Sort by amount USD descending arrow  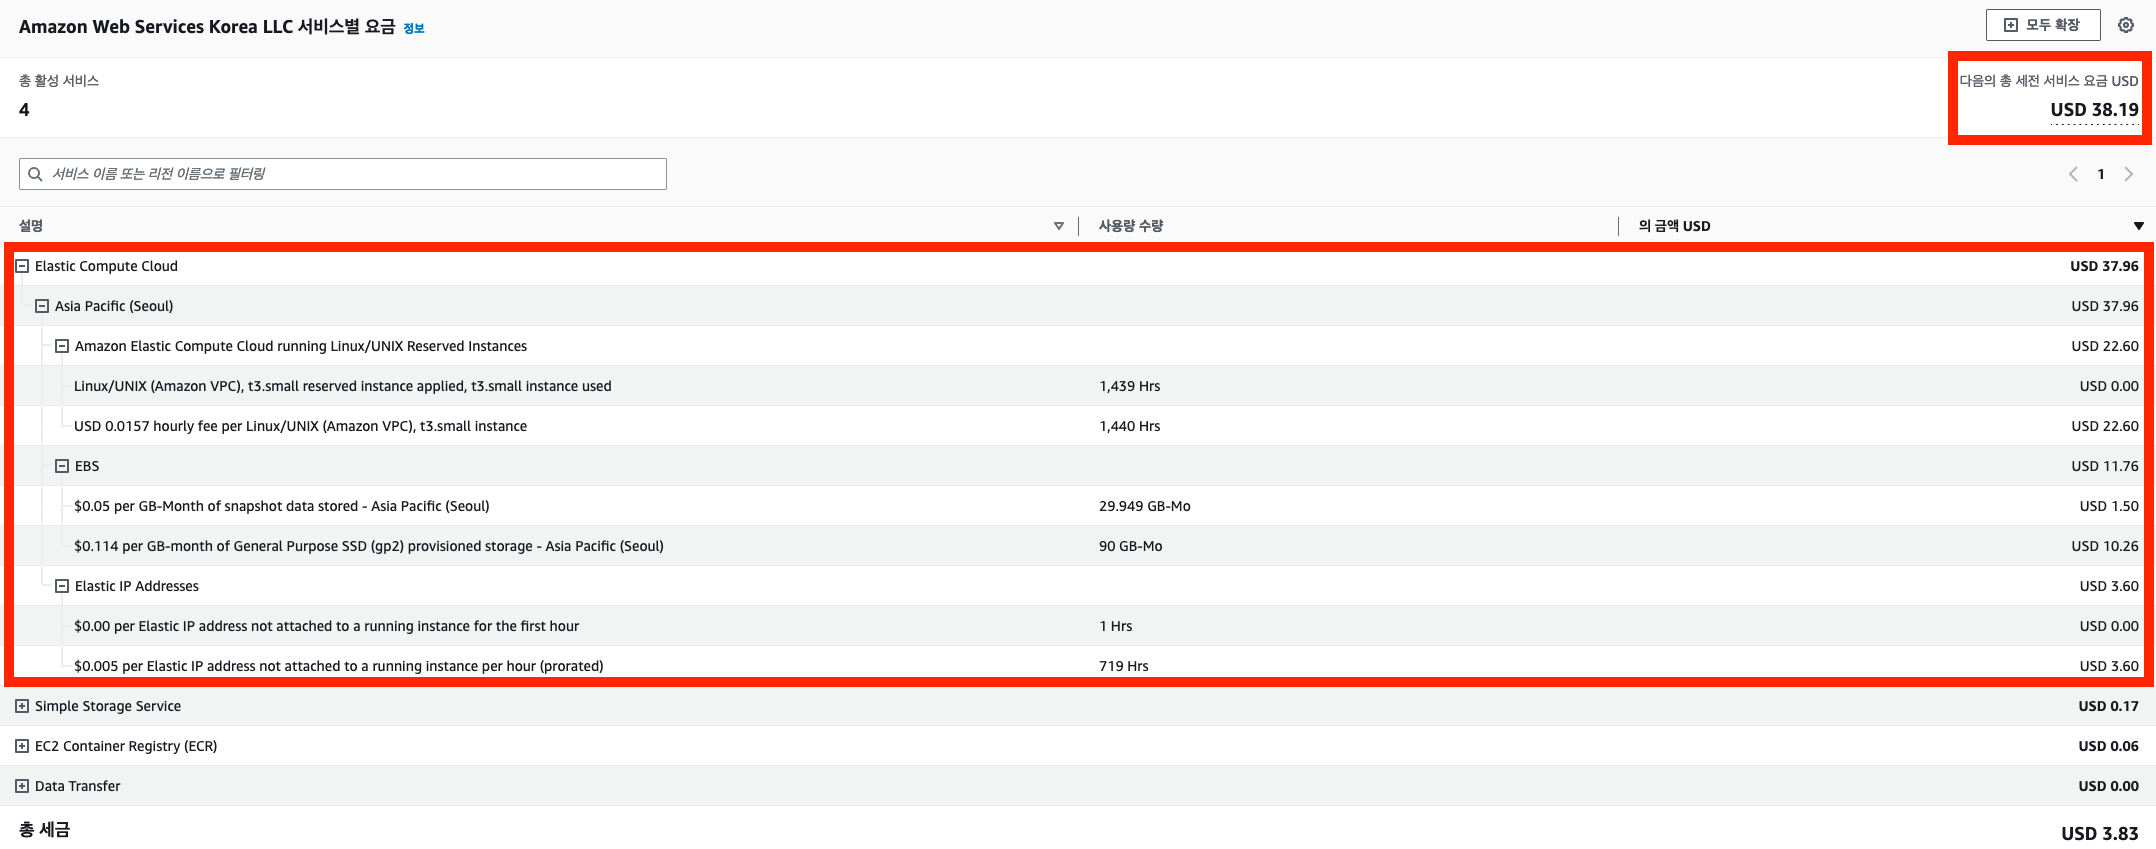[2139, 226]
